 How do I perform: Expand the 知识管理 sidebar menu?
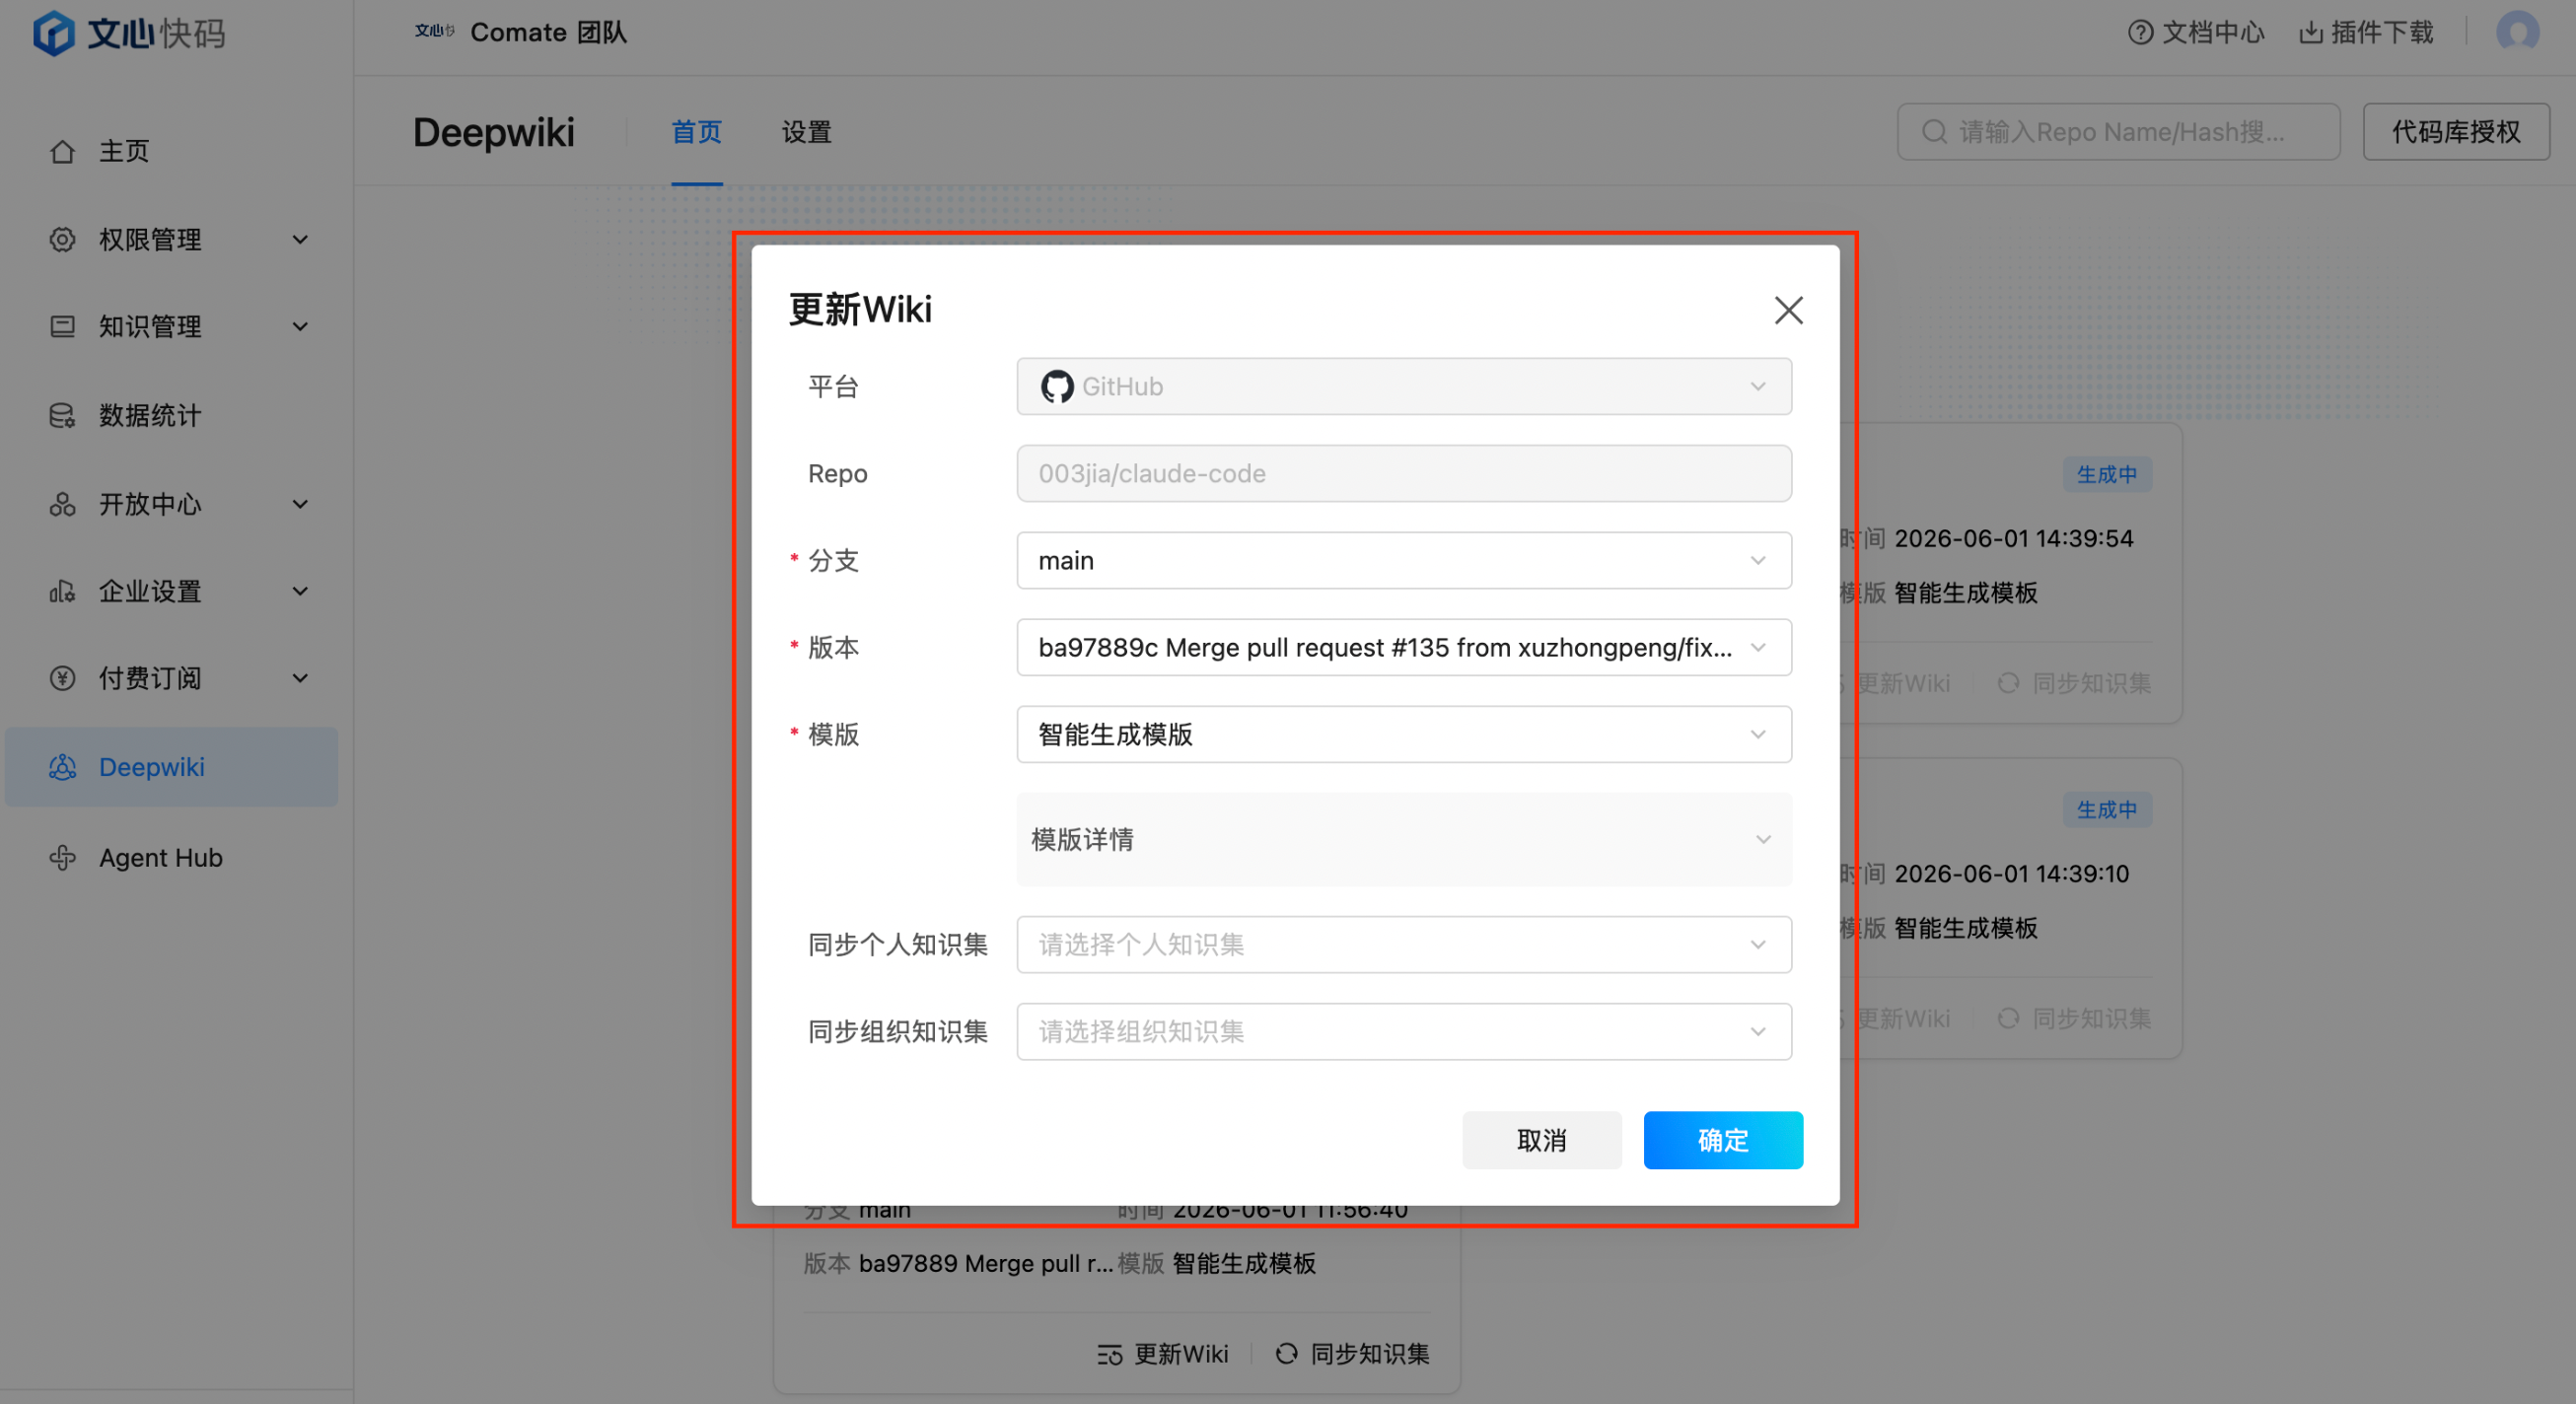pyautogui.click(x=300, y=327)
